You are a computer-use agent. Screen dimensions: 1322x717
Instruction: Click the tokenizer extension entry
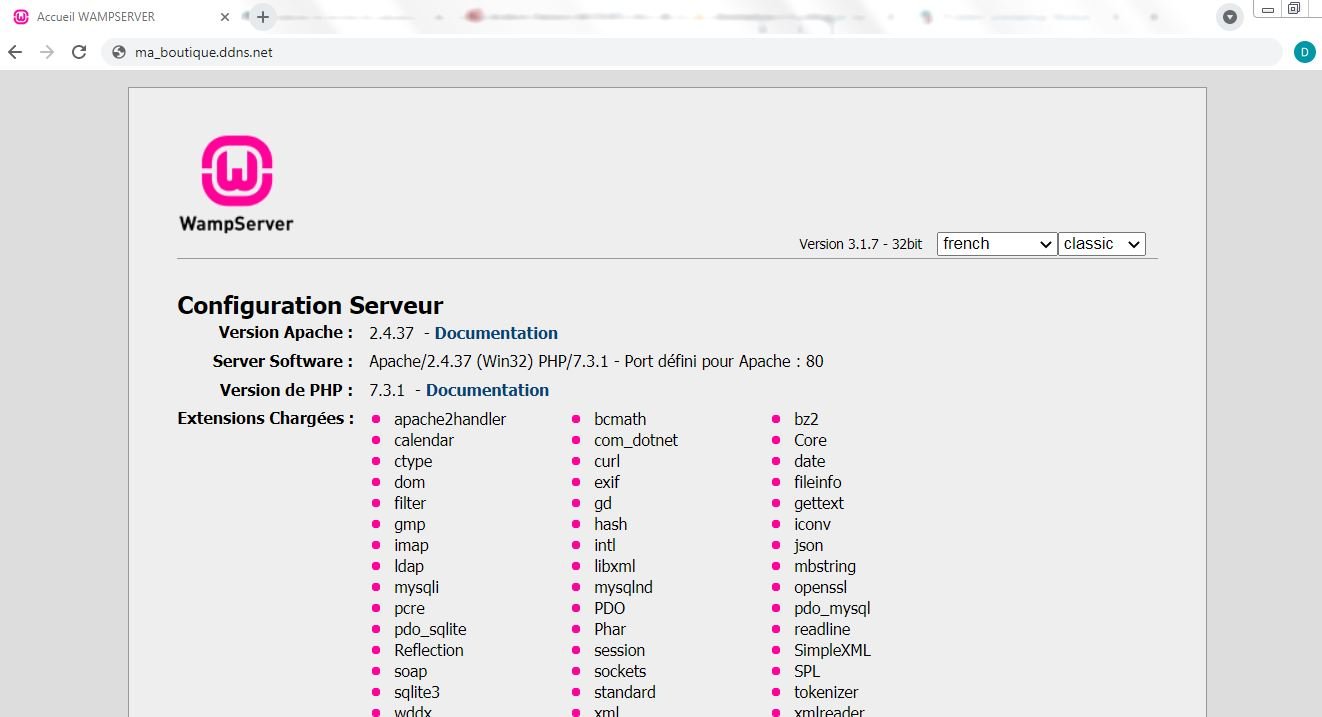click(826, 692)
